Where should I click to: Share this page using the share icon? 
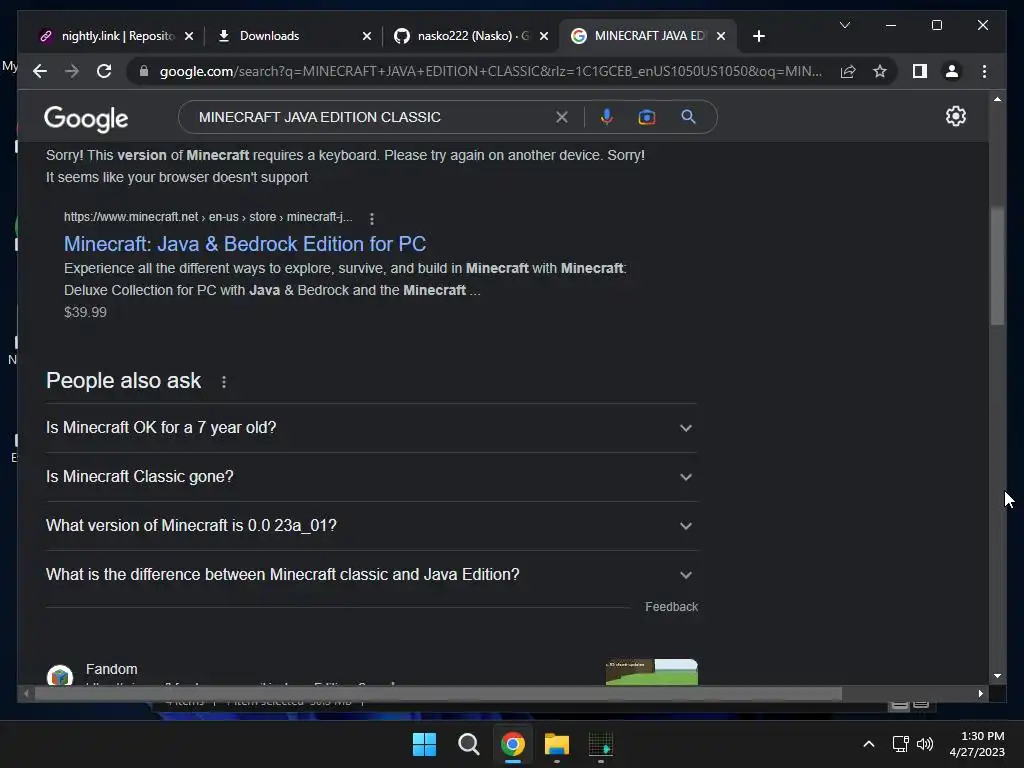coord(848,71)
